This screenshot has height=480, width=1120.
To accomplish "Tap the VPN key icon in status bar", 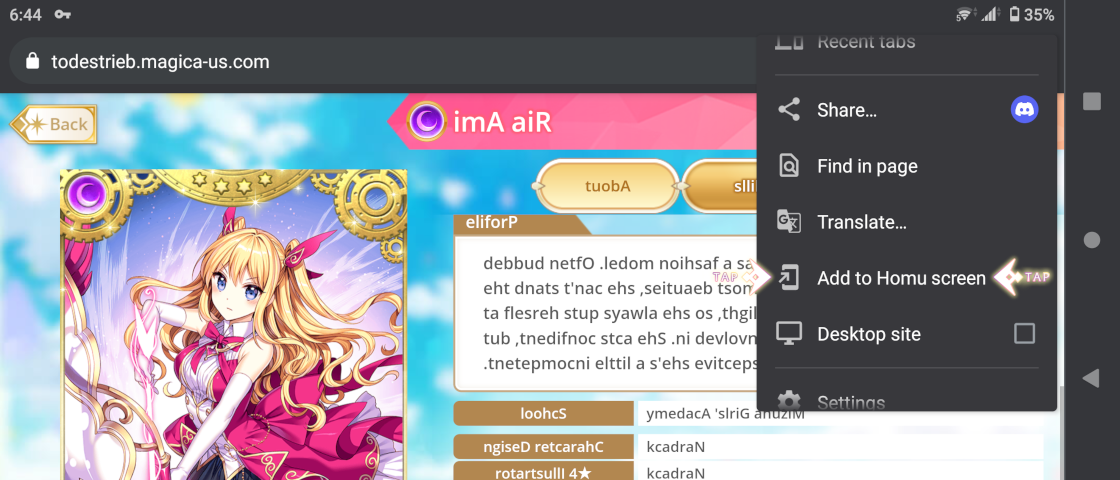I will 62,14.
